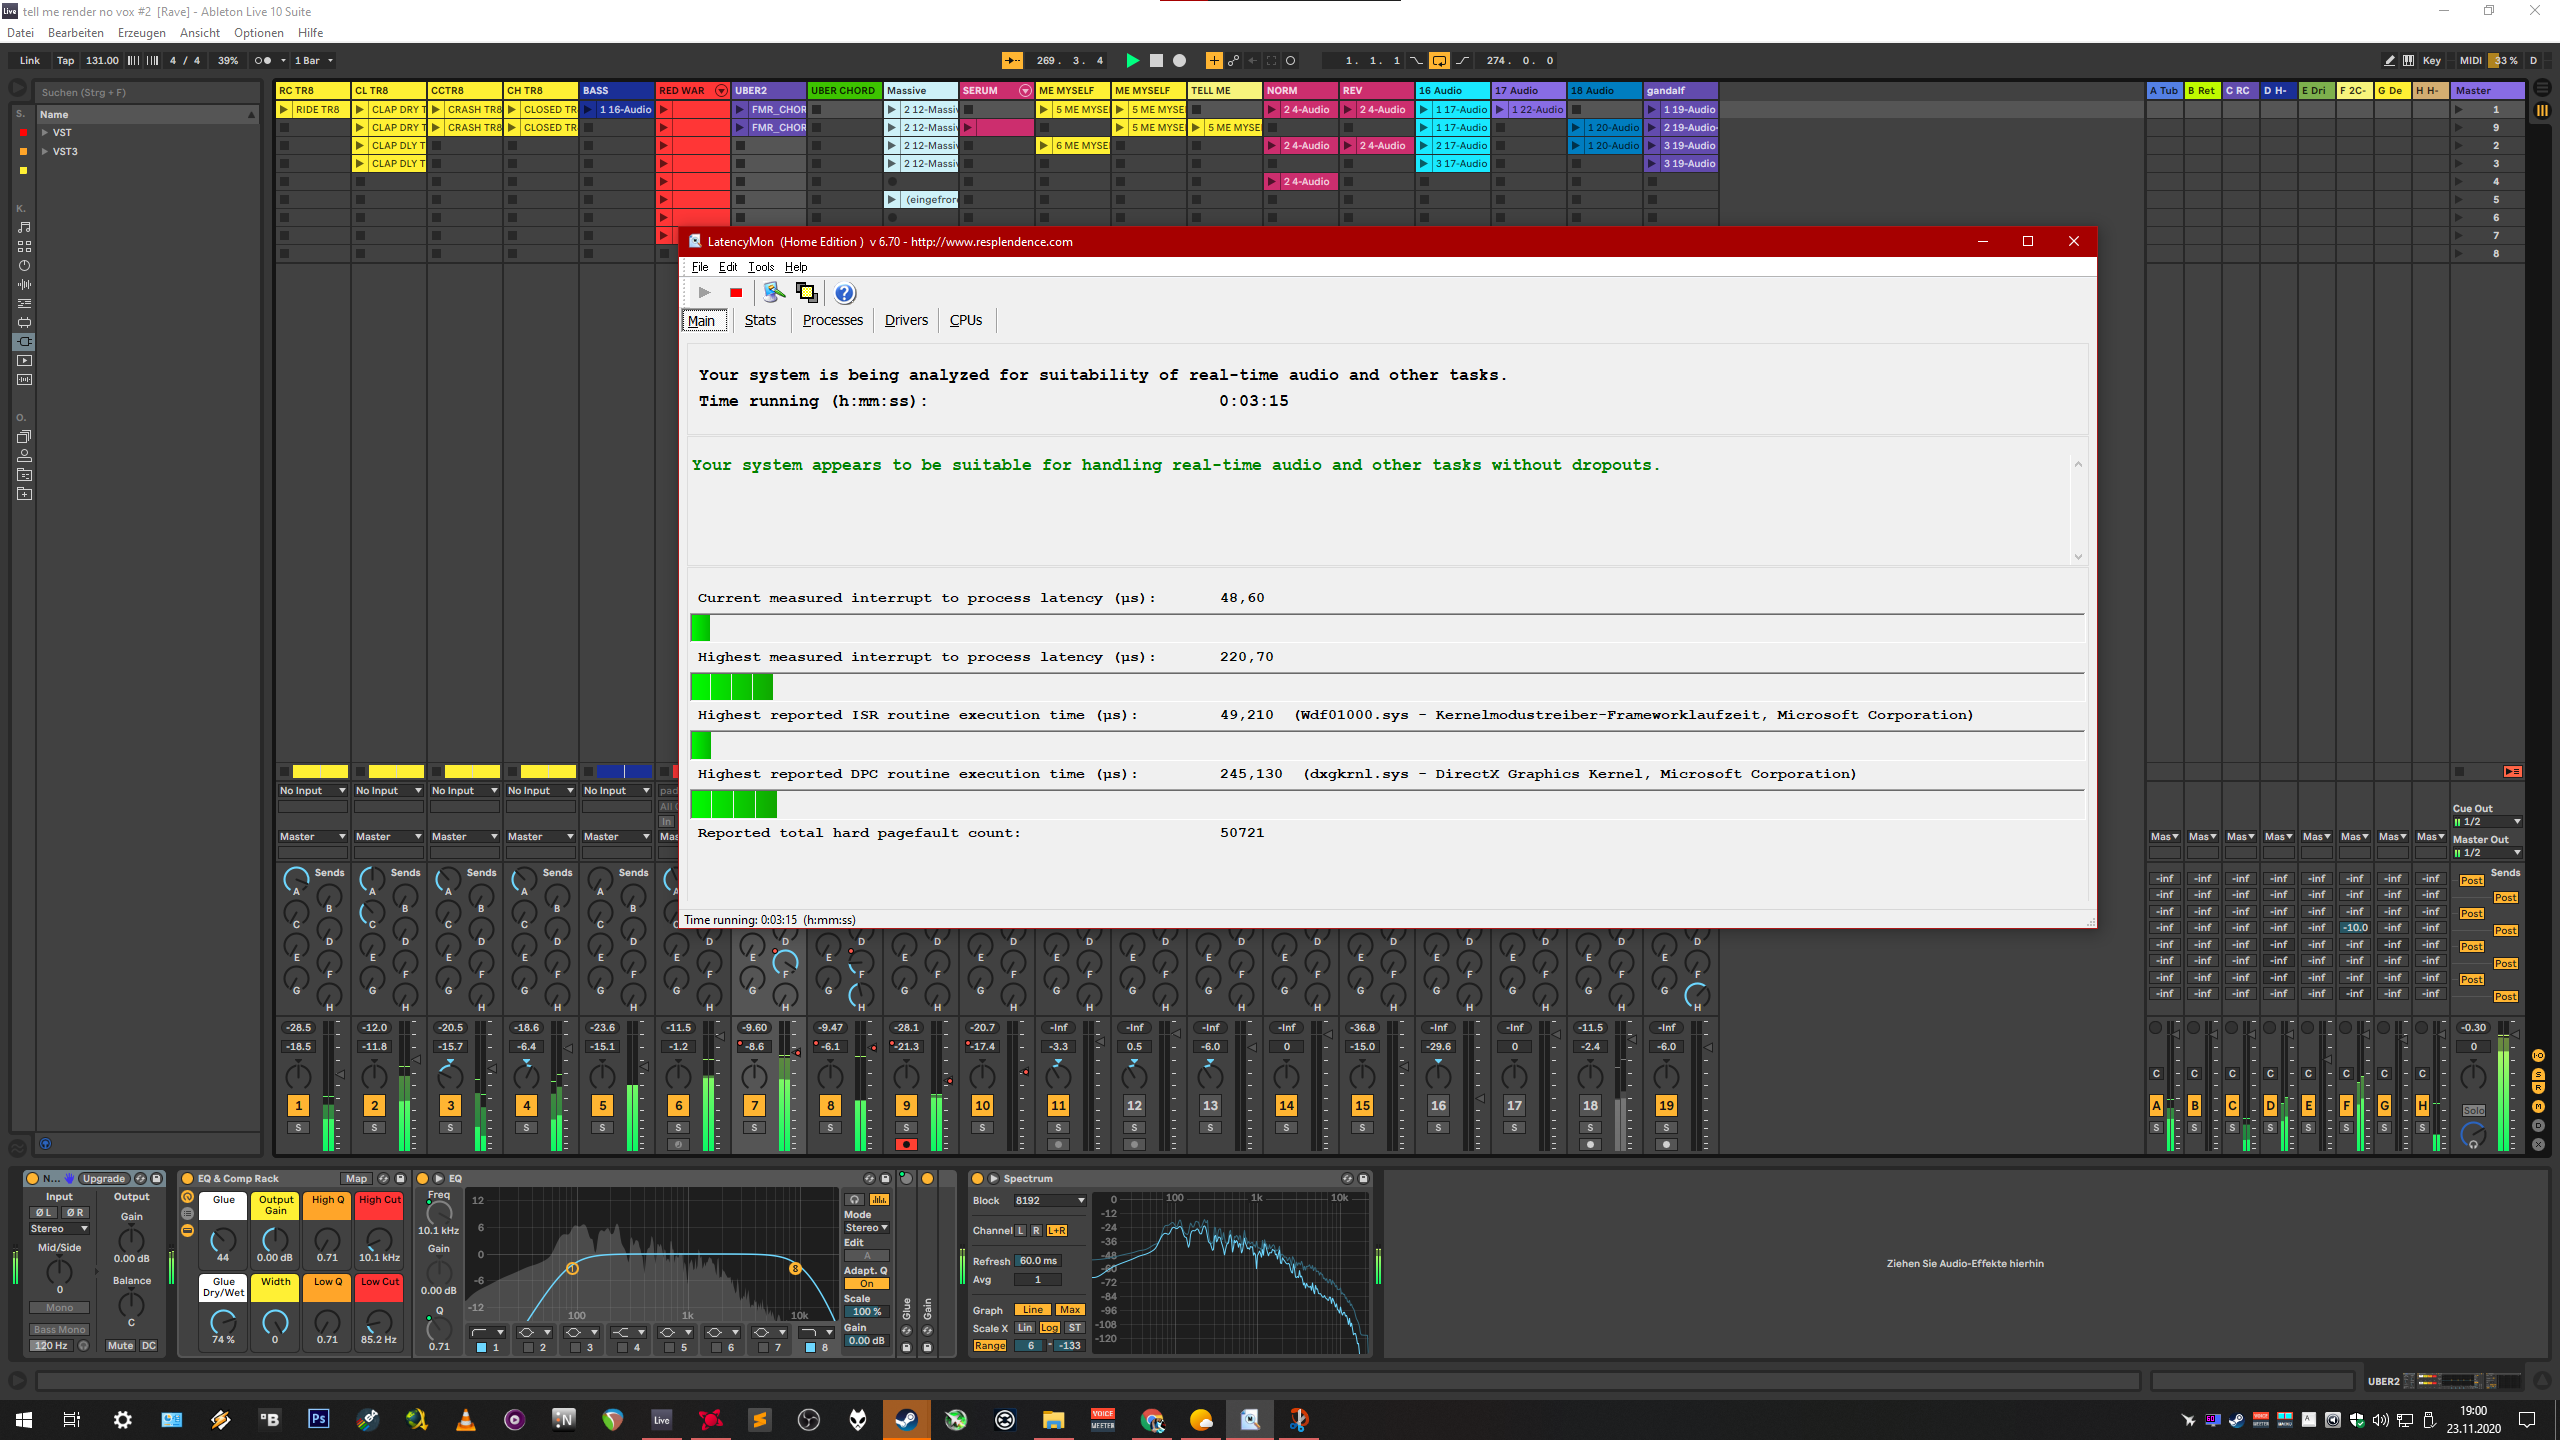Expand the VST3 folder in the browser
The height and width of the screenshot is (1440, 2560).
tap(45, 152)
